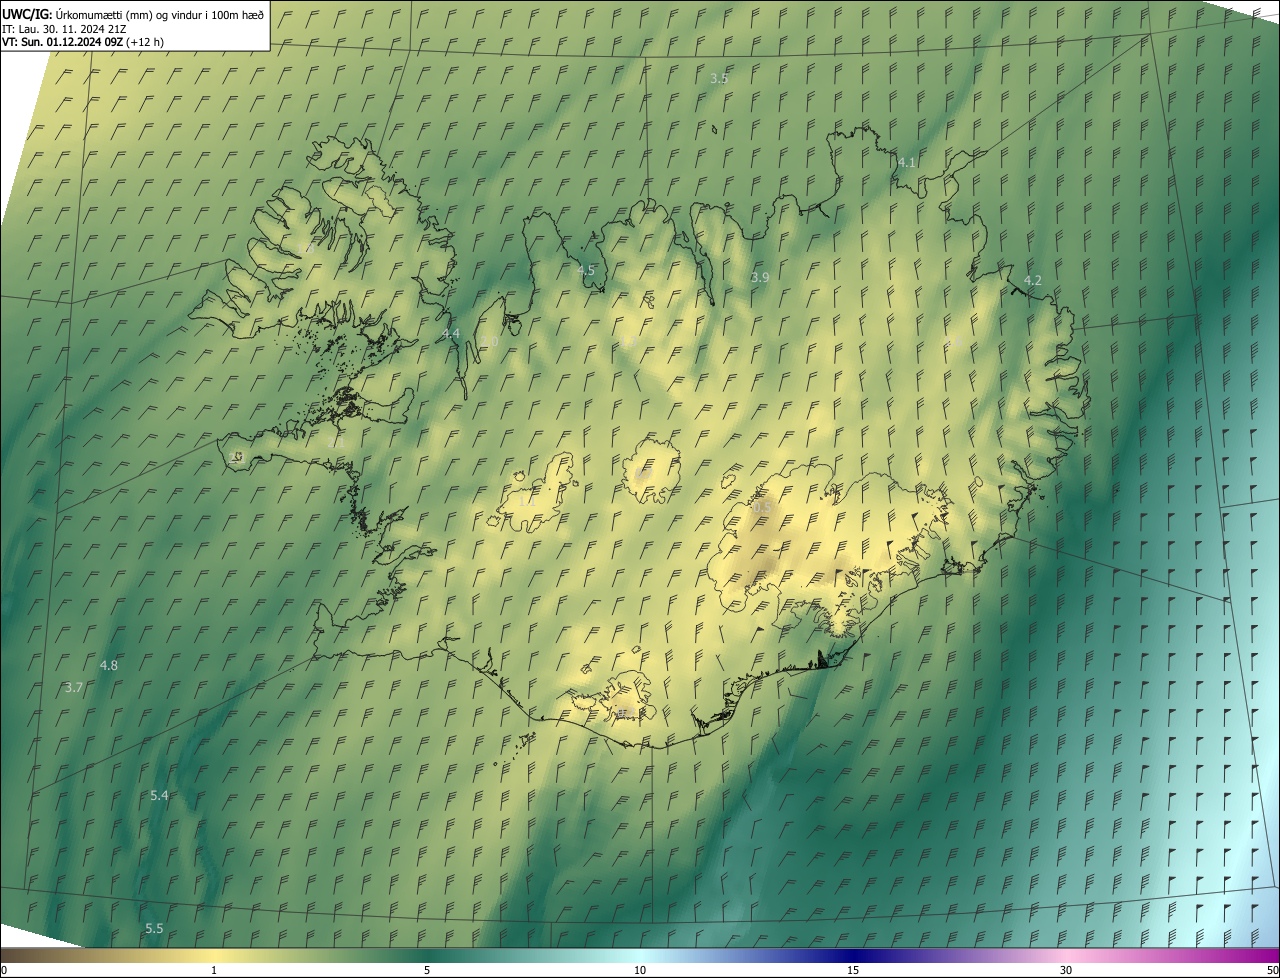Click the colorbar tick label 0
The width and height of the screenshot is (1280, 978).
pyautogui.click(x=3, y=970)
